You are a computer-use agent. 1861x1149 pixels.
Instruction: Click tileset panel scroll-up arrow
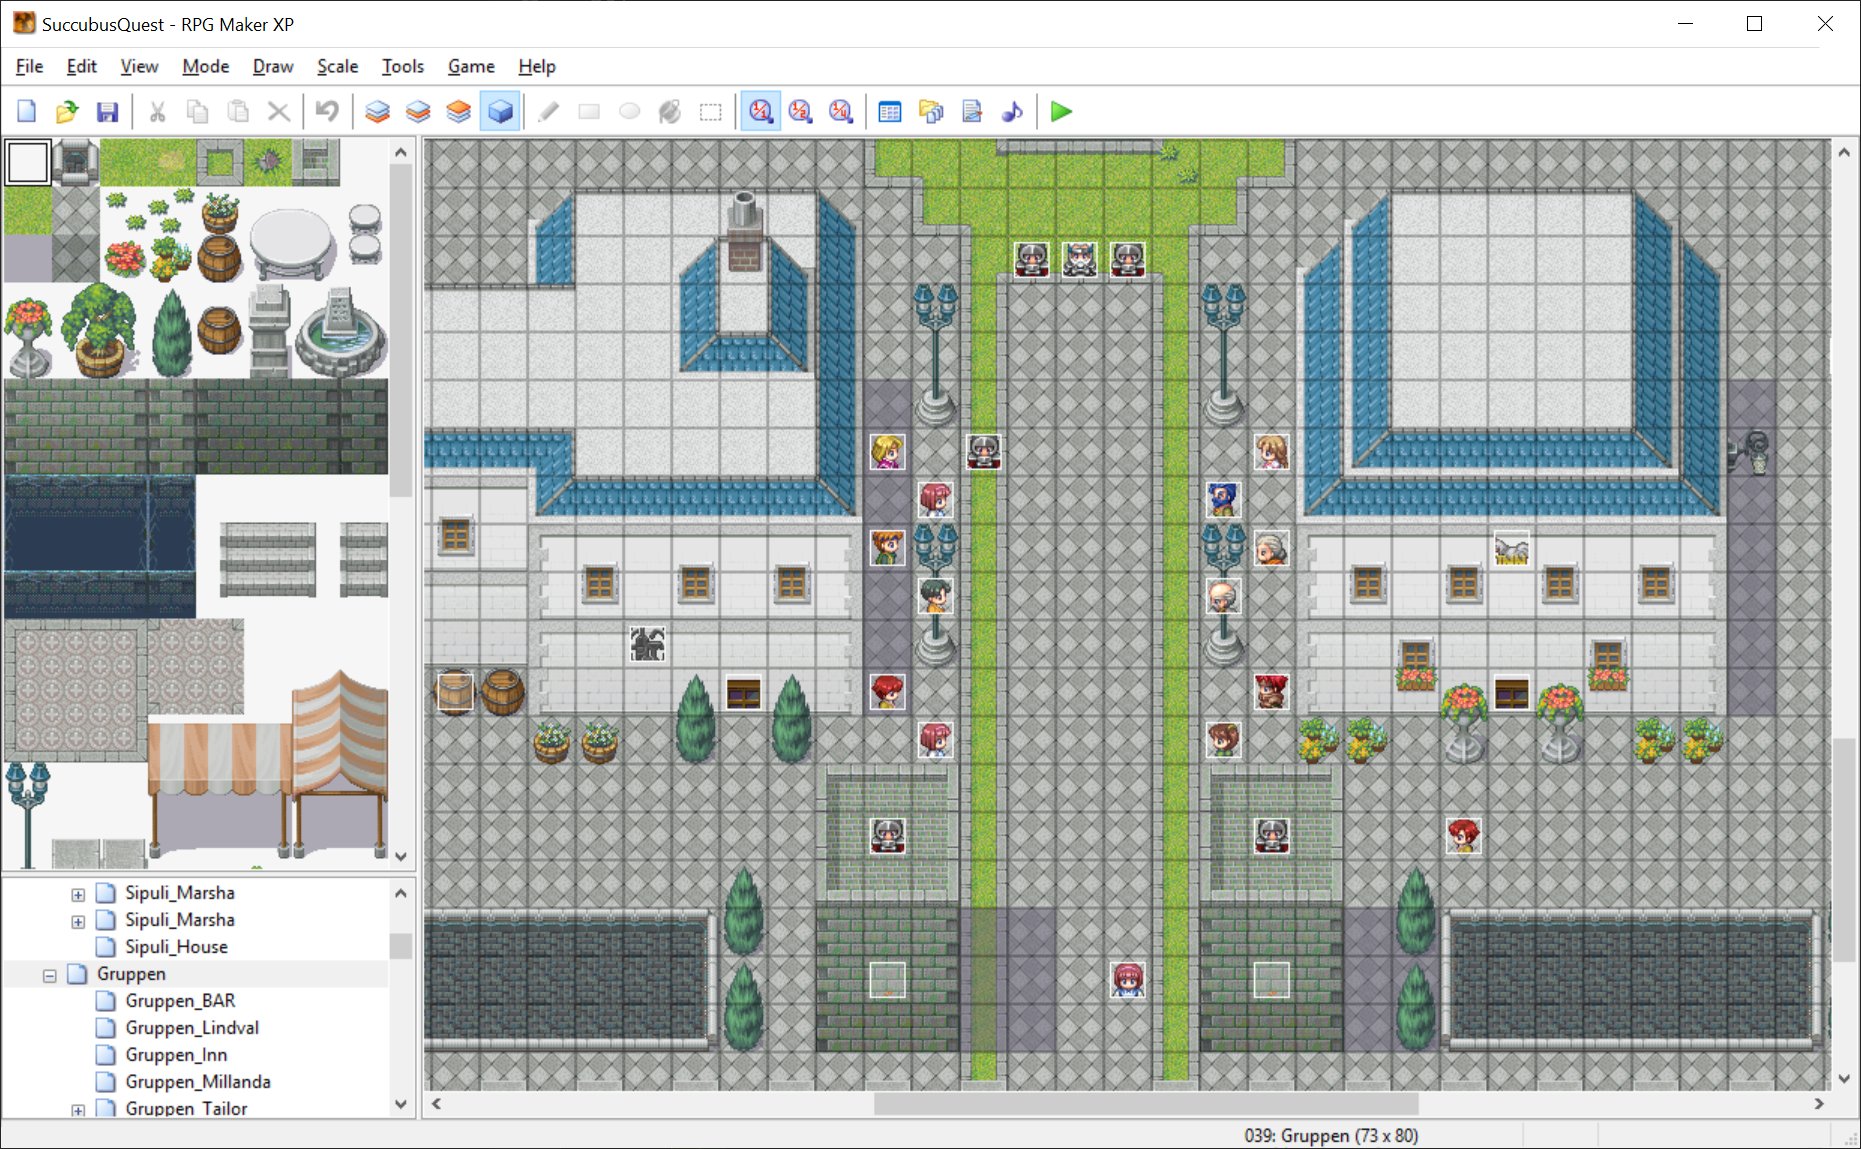point(401,152)
